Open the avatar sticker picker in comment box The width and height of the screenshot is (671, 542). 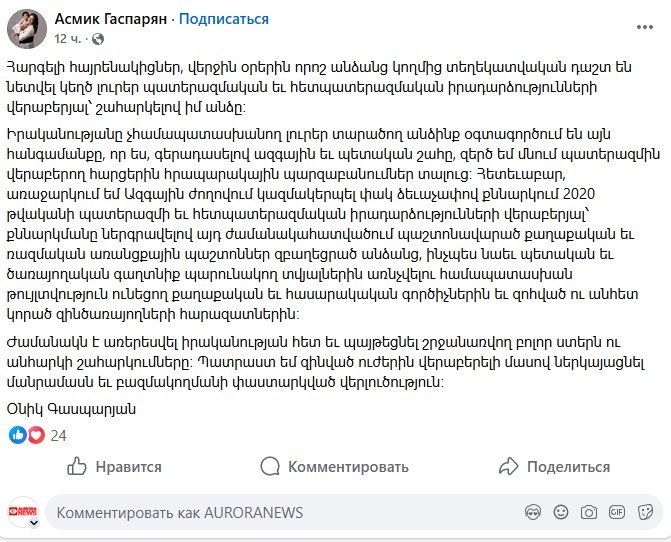(x=535, y=512)
